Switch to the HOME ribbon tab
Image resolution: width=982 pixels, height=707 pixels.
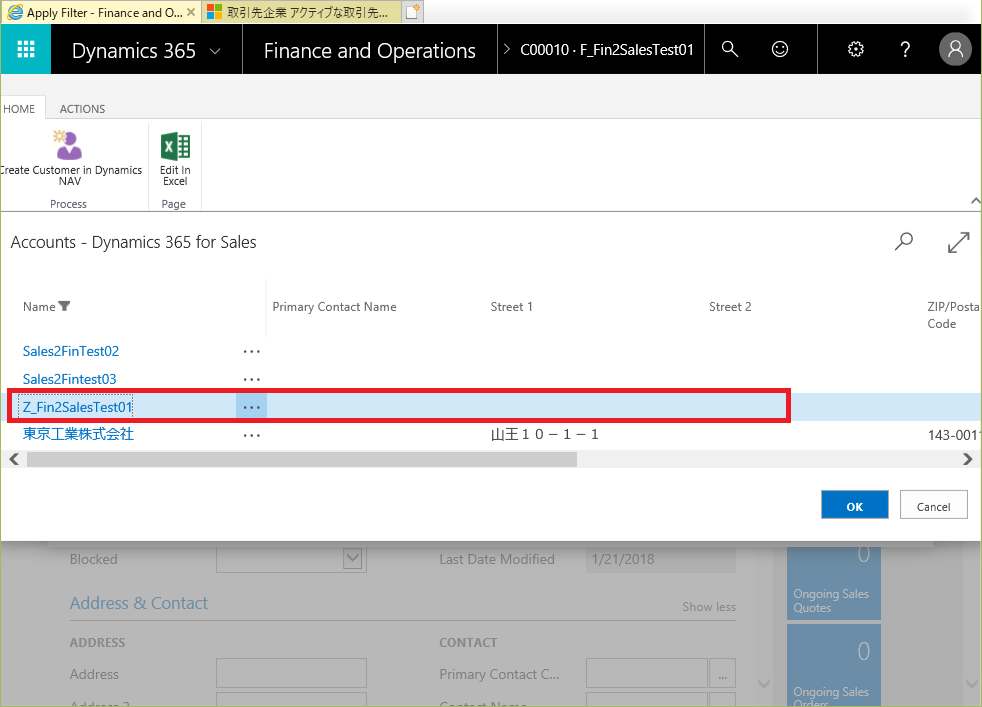point(19,108)
